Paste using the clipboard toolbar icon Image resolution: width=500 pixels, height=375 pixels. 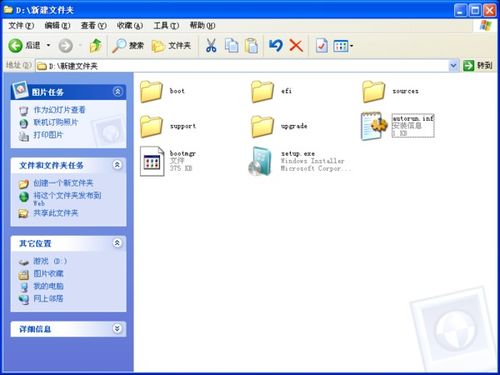[x=251, y=46]
